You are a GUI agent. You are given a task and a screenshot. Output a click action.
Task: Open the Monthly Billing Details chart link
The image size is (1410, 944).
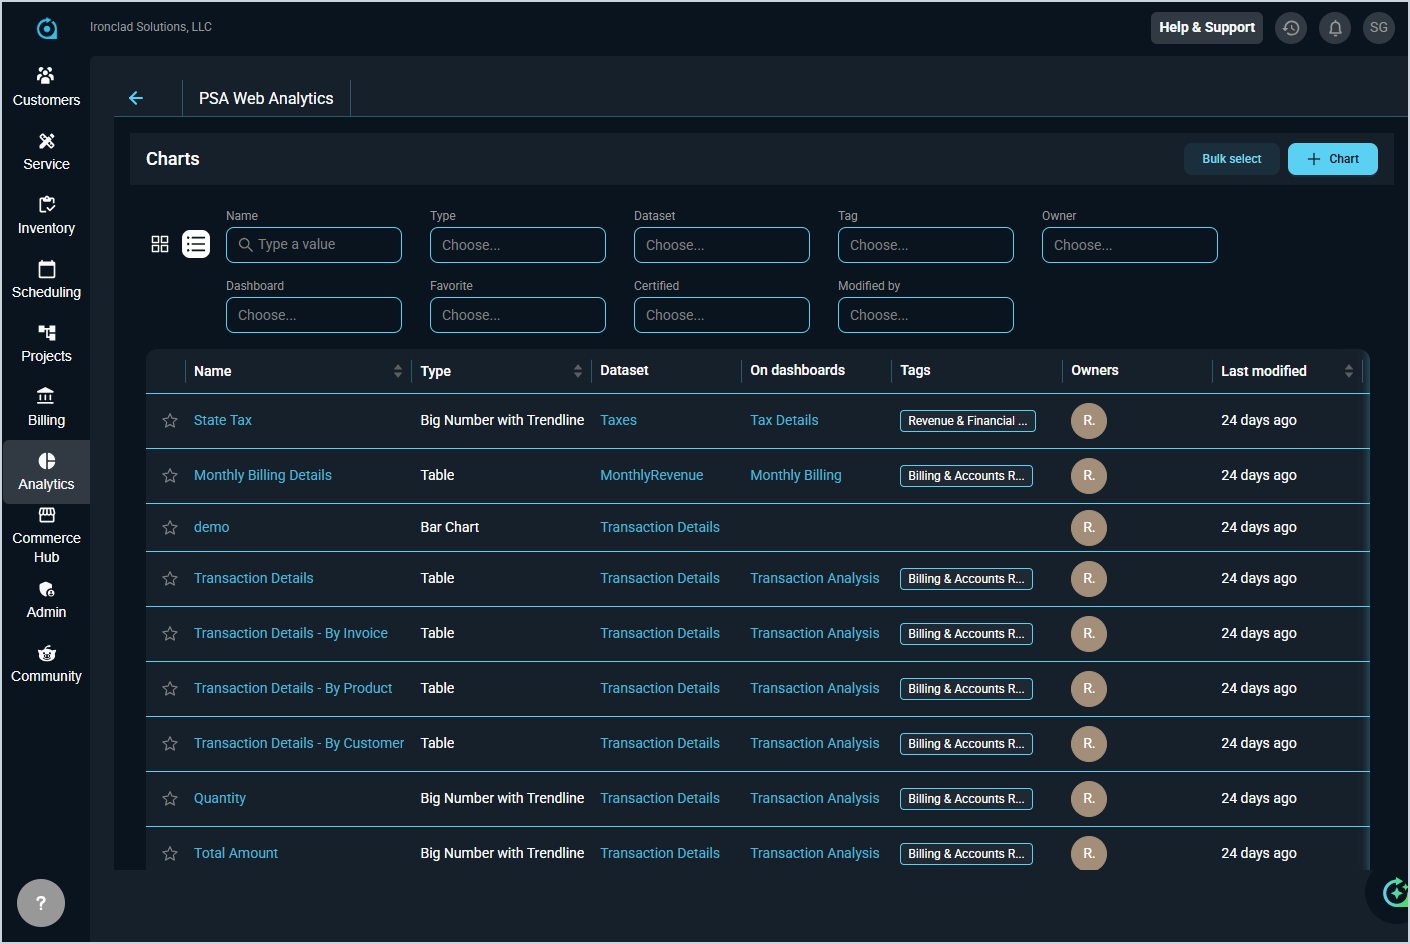pyautogui.click(x=263, y=475)
